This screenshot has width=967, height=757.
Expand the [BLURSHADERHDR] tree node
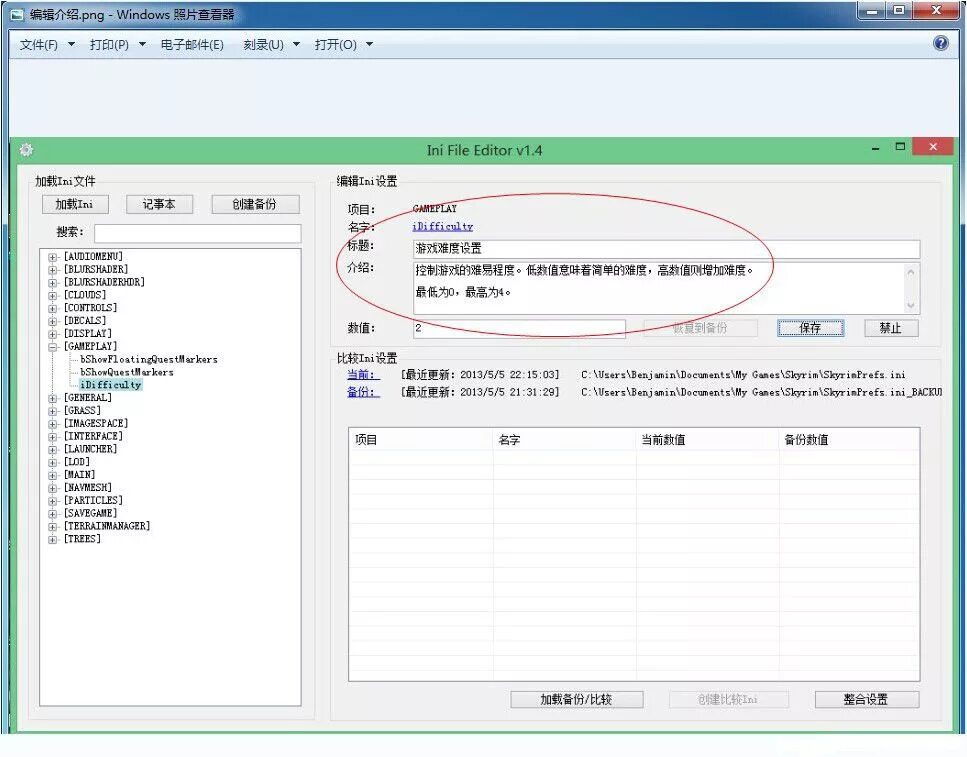52,283
